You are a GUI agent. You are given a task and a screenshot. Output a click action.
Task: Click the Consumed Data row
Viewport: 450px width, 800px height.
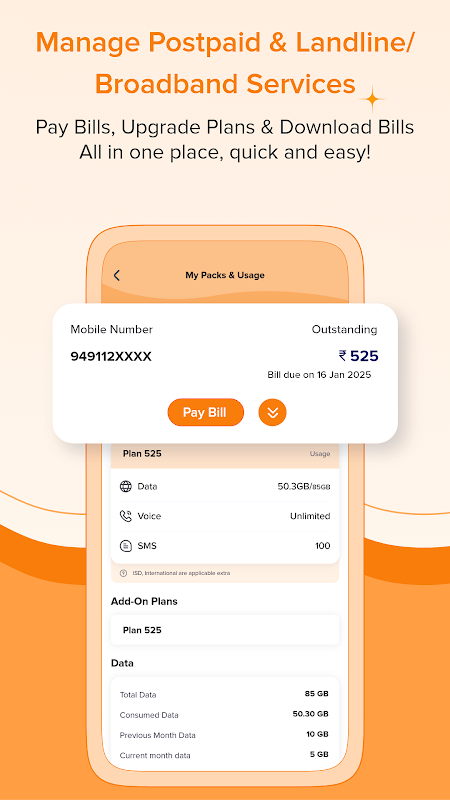[224, 714]
